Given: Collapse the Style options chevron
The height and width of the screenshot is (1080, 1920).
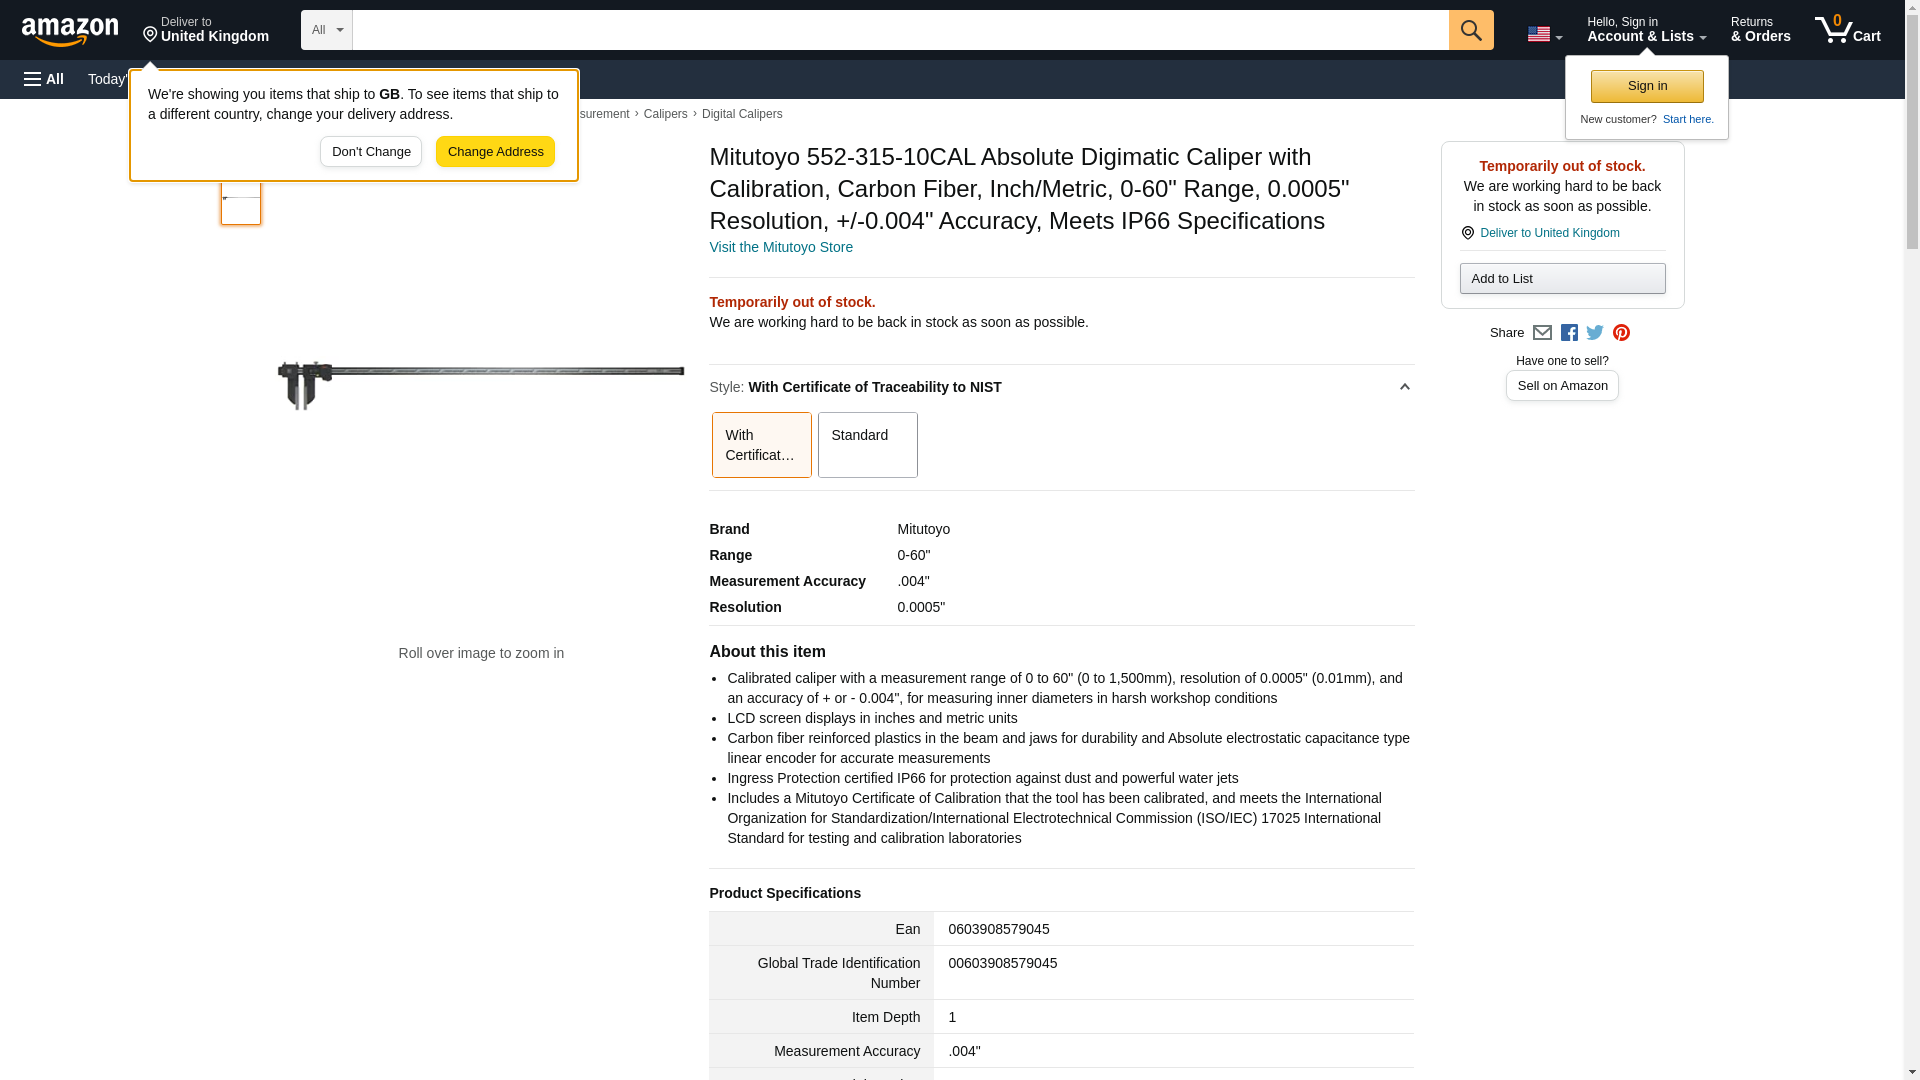Looking at the screenshot, I should (1404, 387).
